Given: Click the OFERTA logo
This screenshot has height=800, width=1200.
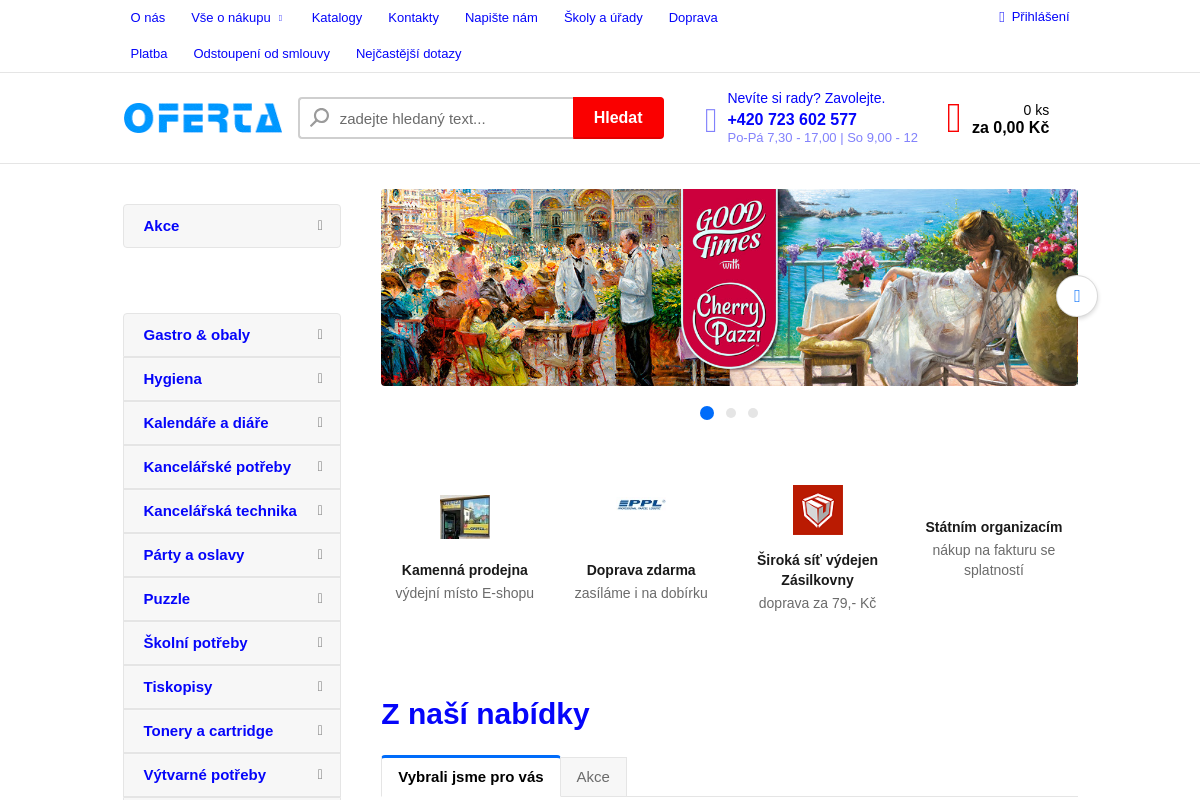Looking at the screenshot, I should pos(202,117).
